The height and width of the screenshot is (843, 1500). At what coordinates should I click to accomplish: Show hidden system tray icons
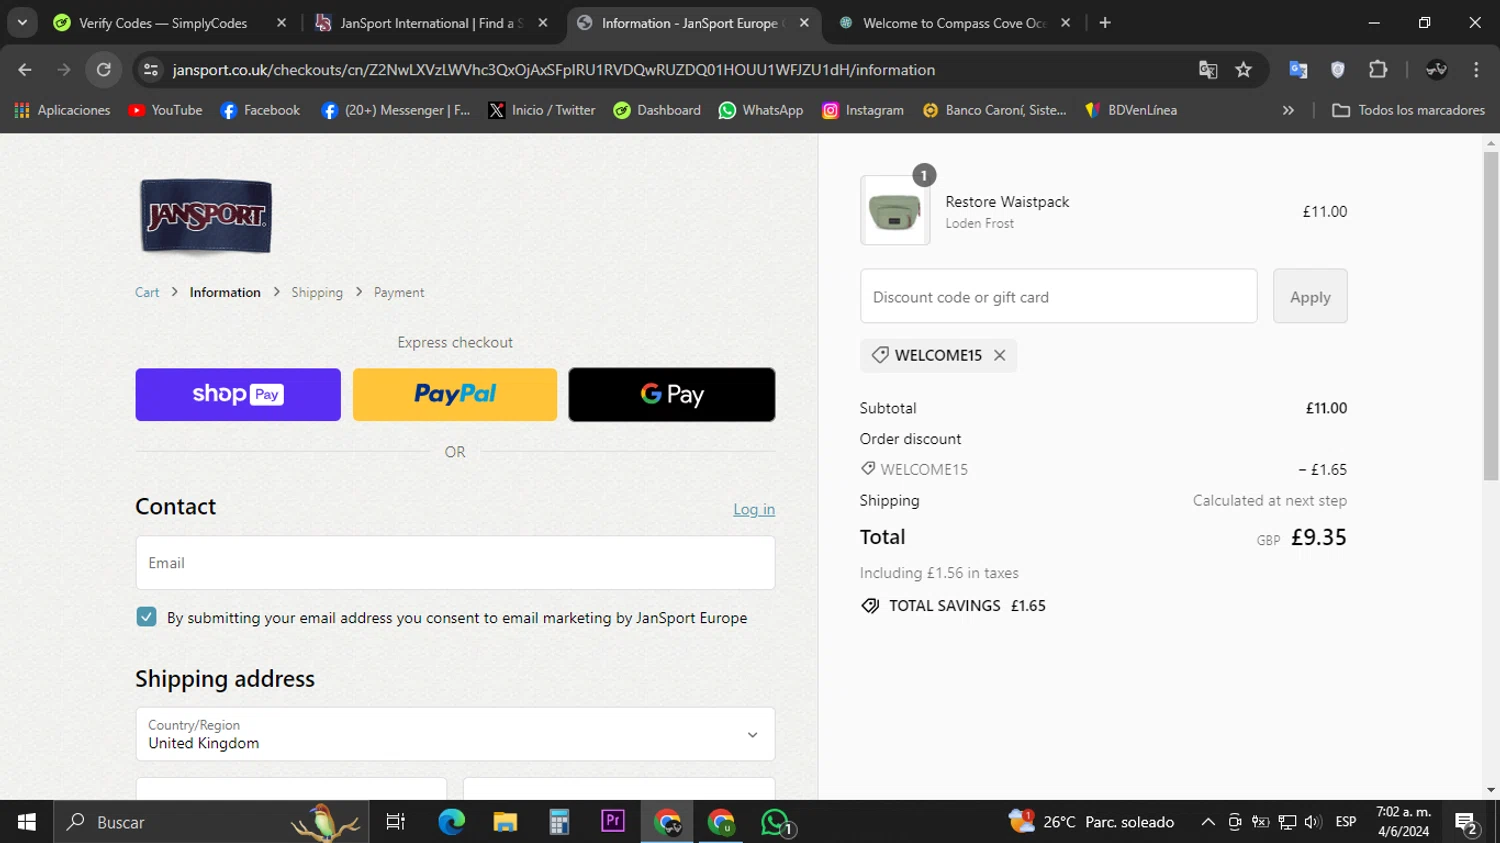[x=1208, y=822]
